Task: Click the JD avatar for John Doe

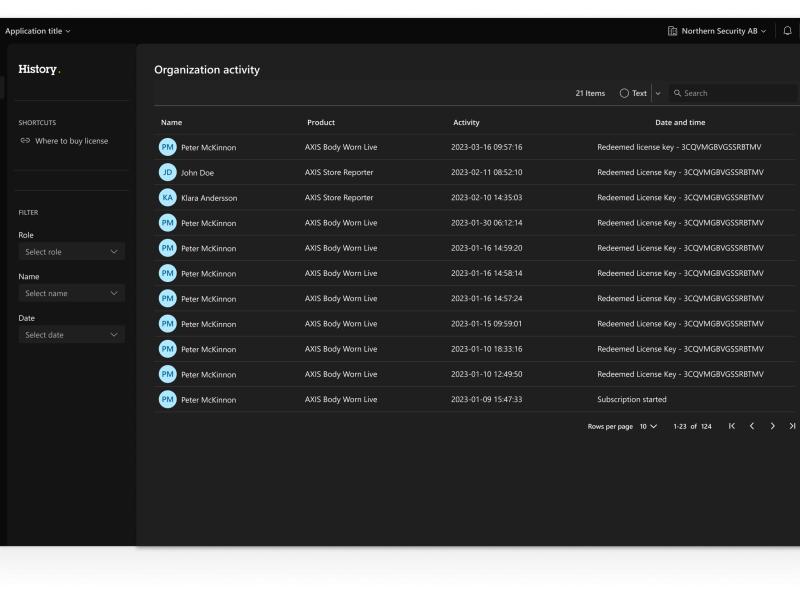Action: pyautogui.click(x=167, y=172)
